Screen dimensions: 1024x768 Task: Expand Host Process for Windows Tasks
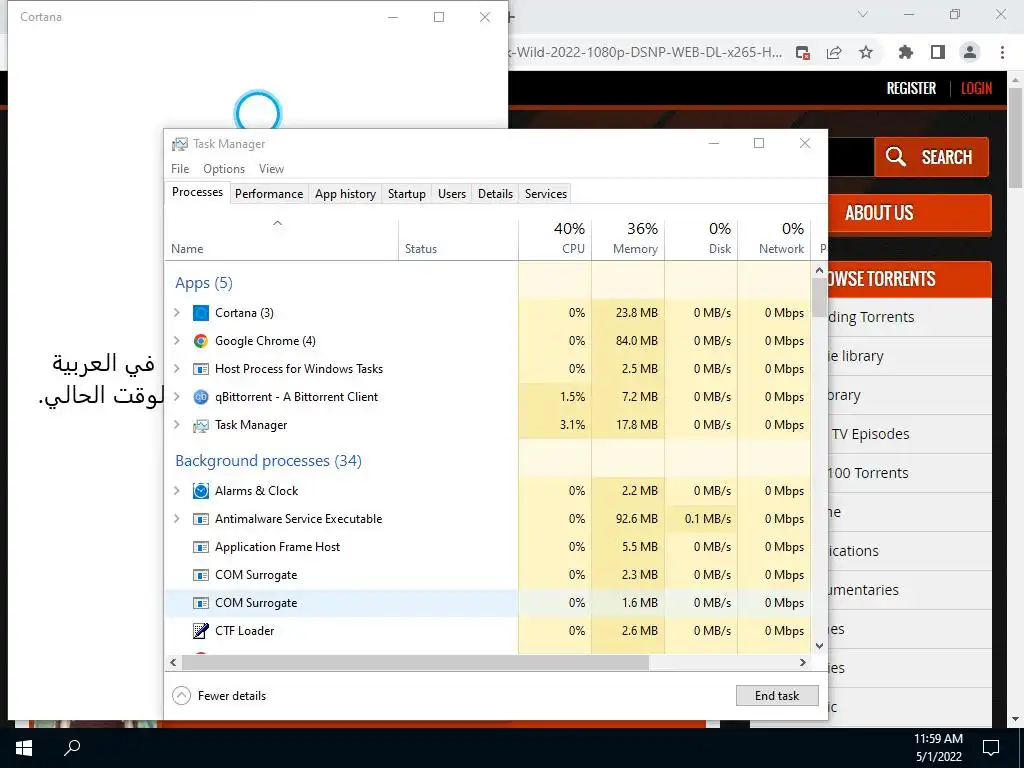pyautogui.click(x=176, y=369)
